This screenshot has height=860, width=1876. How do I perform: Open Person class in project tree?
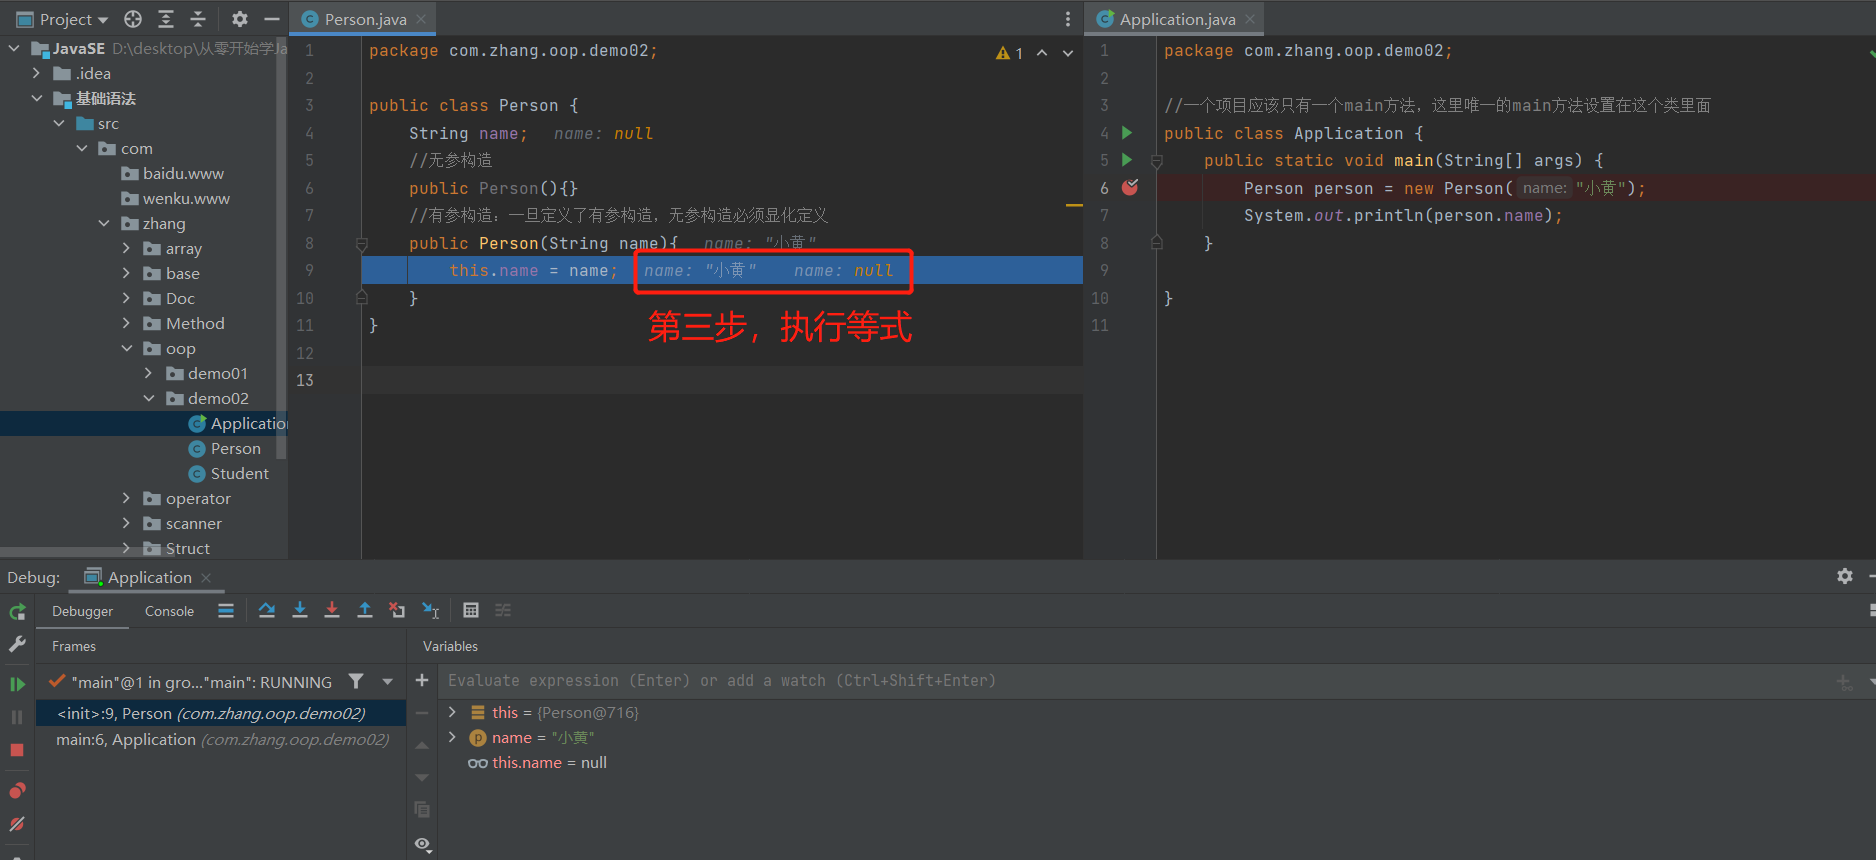point(235,448)
